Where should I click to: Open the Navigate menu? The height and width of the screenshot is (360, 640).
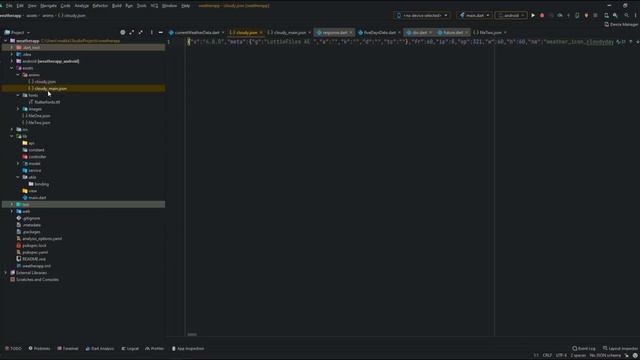point(48,6)
